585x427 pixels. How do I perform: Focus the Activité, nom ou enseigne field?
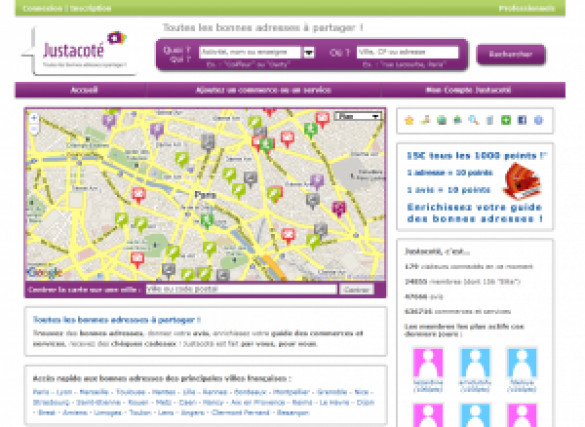(250, 52)
